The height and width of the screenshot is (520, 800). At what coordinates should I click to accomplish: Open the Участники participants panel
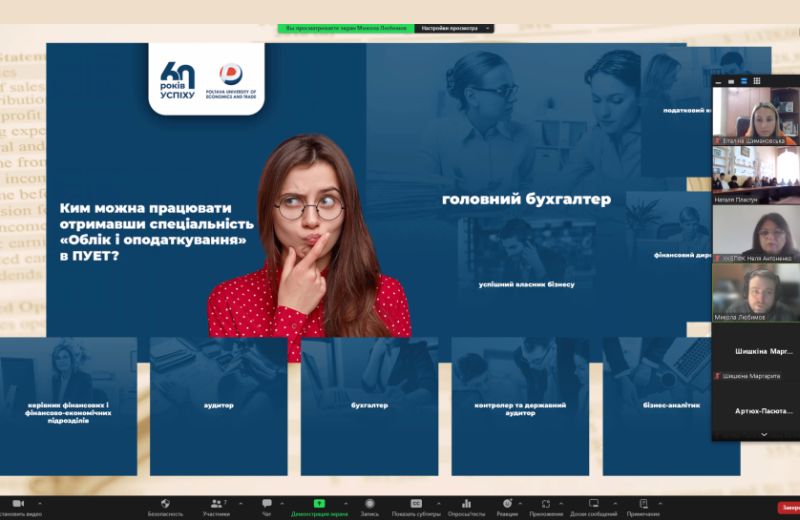pyautogui.click(x=216, y=503)
